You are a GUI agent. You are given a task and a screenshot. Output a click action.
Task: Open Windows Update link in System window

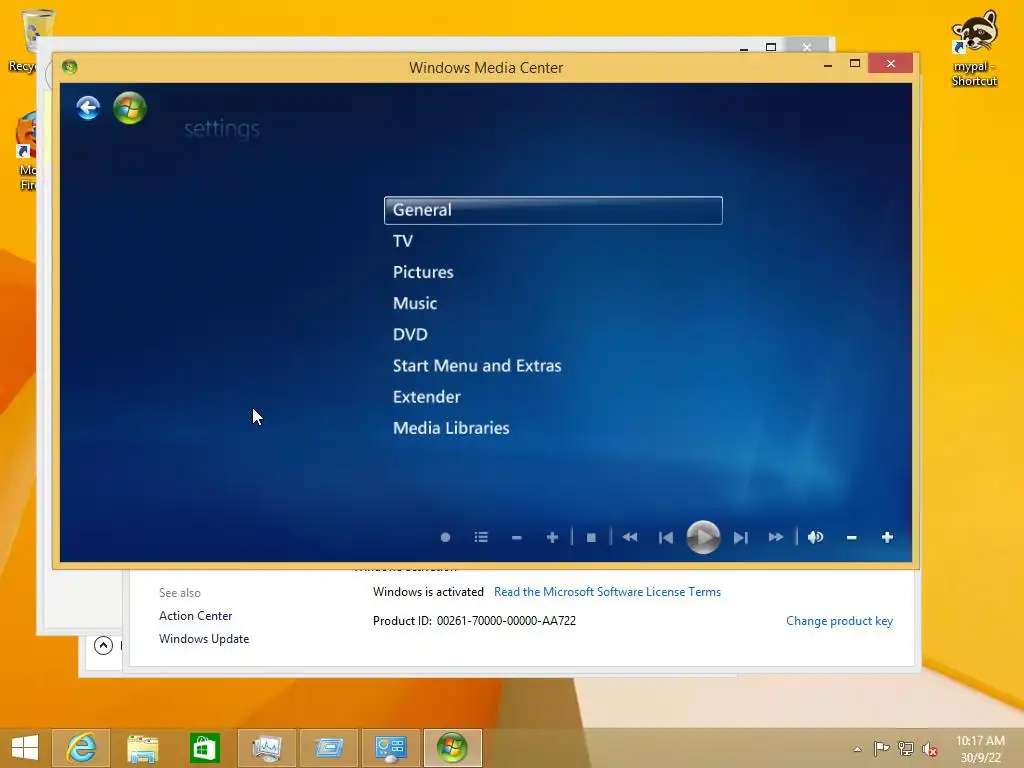(204, 639)
